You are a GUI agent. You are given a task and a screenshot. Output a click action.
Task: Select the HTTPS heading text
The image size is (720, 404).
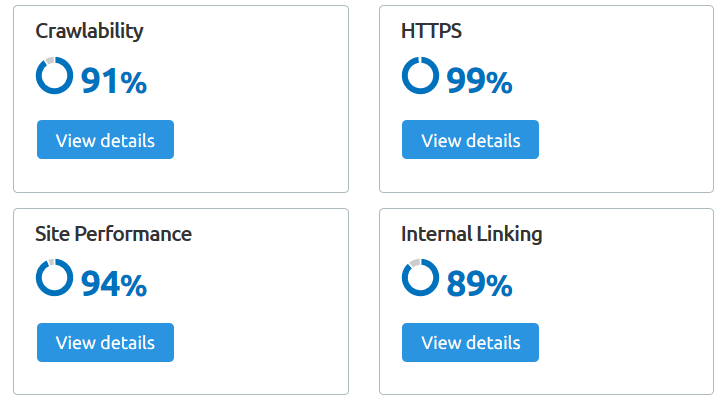[x=431, y=31]
